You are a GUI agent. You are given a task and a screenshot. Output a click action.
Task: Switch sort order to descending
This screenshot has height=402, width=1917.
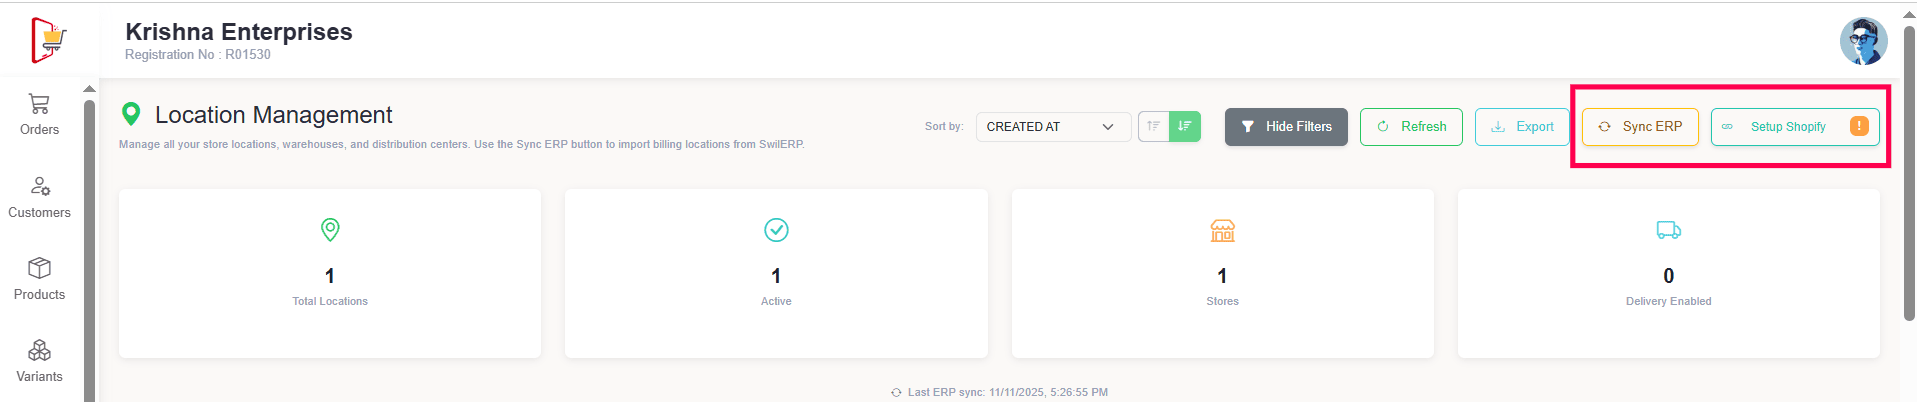point(1185,126)
